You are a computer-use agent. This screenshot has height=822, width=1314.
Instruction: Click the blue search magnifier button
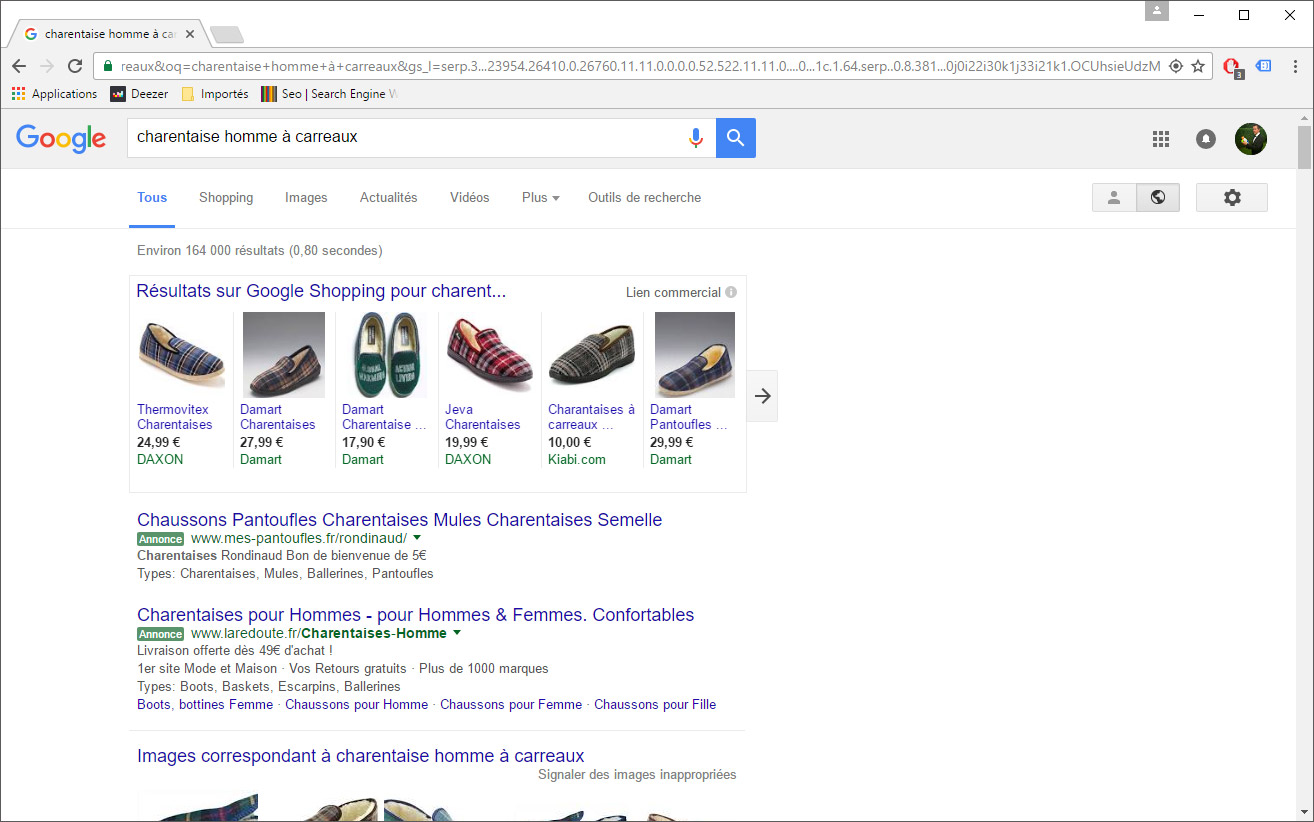point(736,138)
